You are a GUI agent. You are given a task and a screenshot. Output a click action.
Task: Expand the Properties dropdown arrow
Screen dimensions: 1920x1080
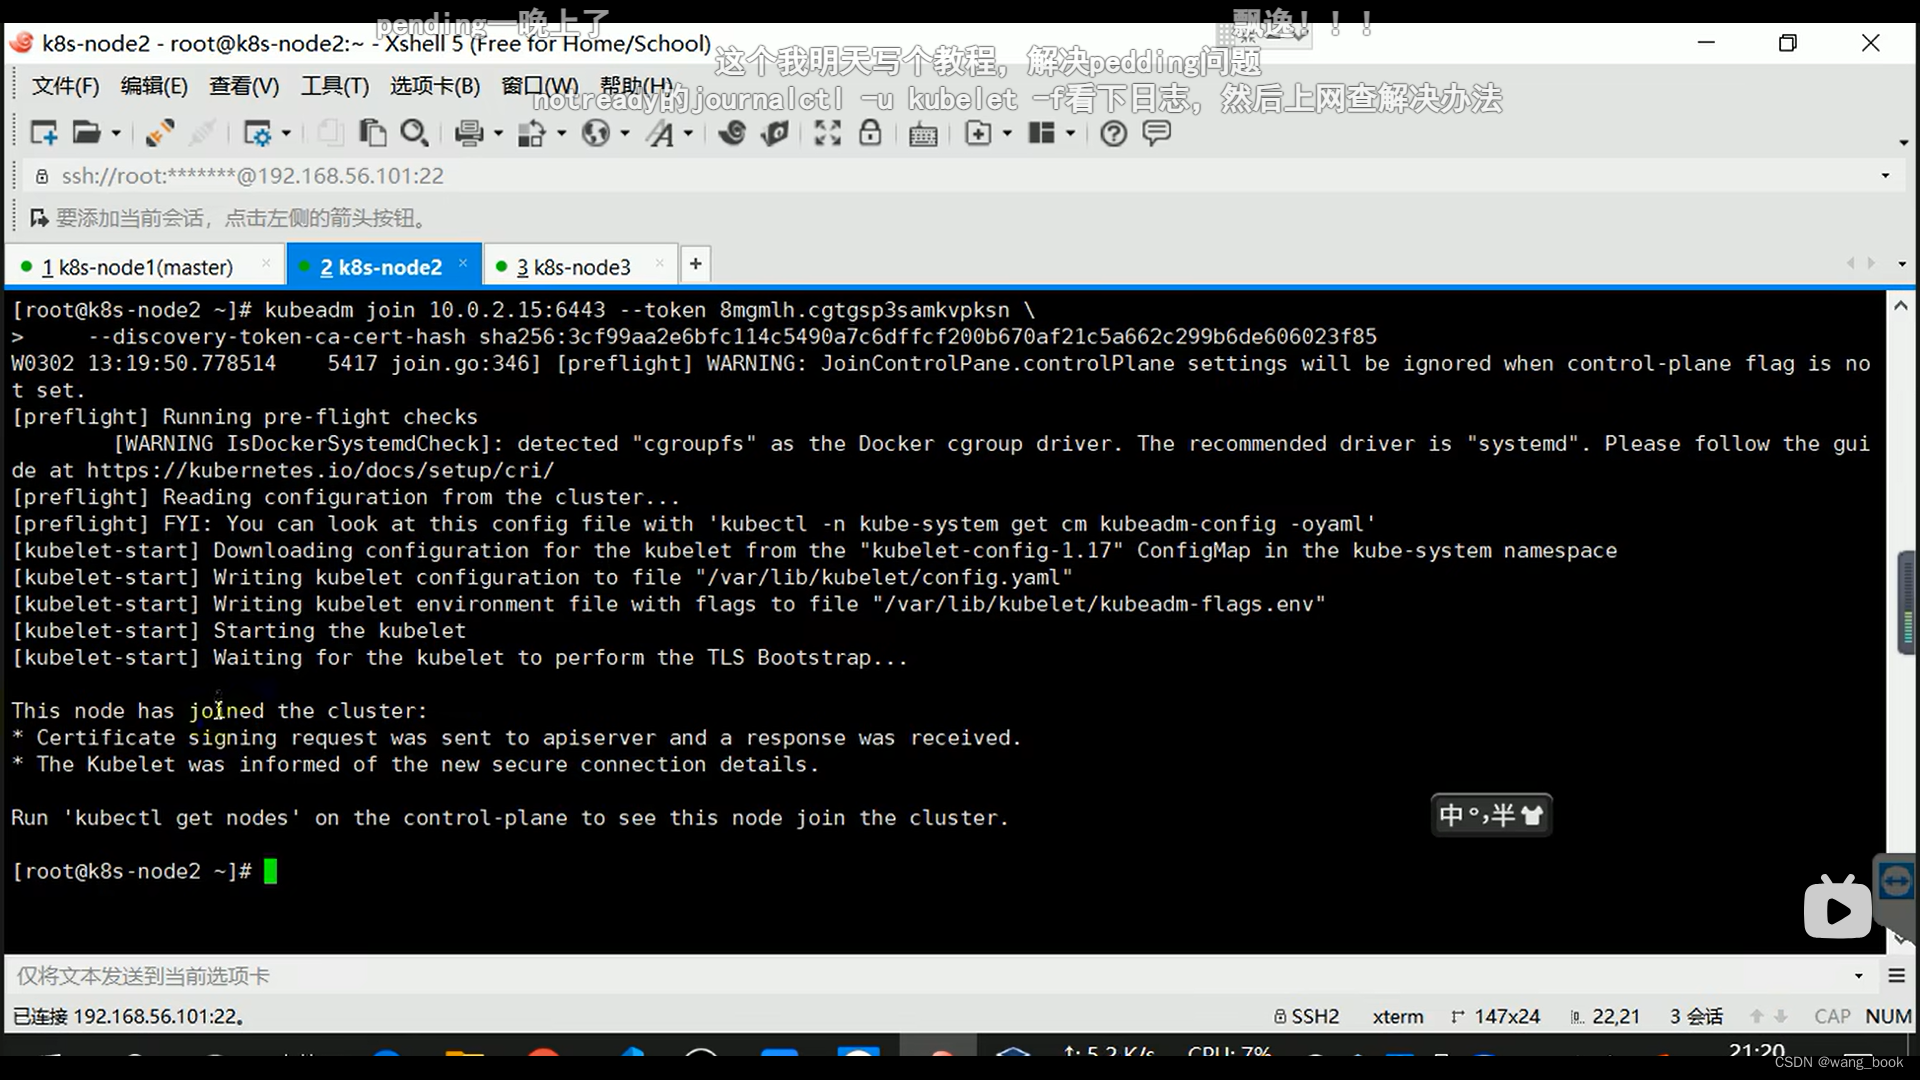click(x=286, y=133)
